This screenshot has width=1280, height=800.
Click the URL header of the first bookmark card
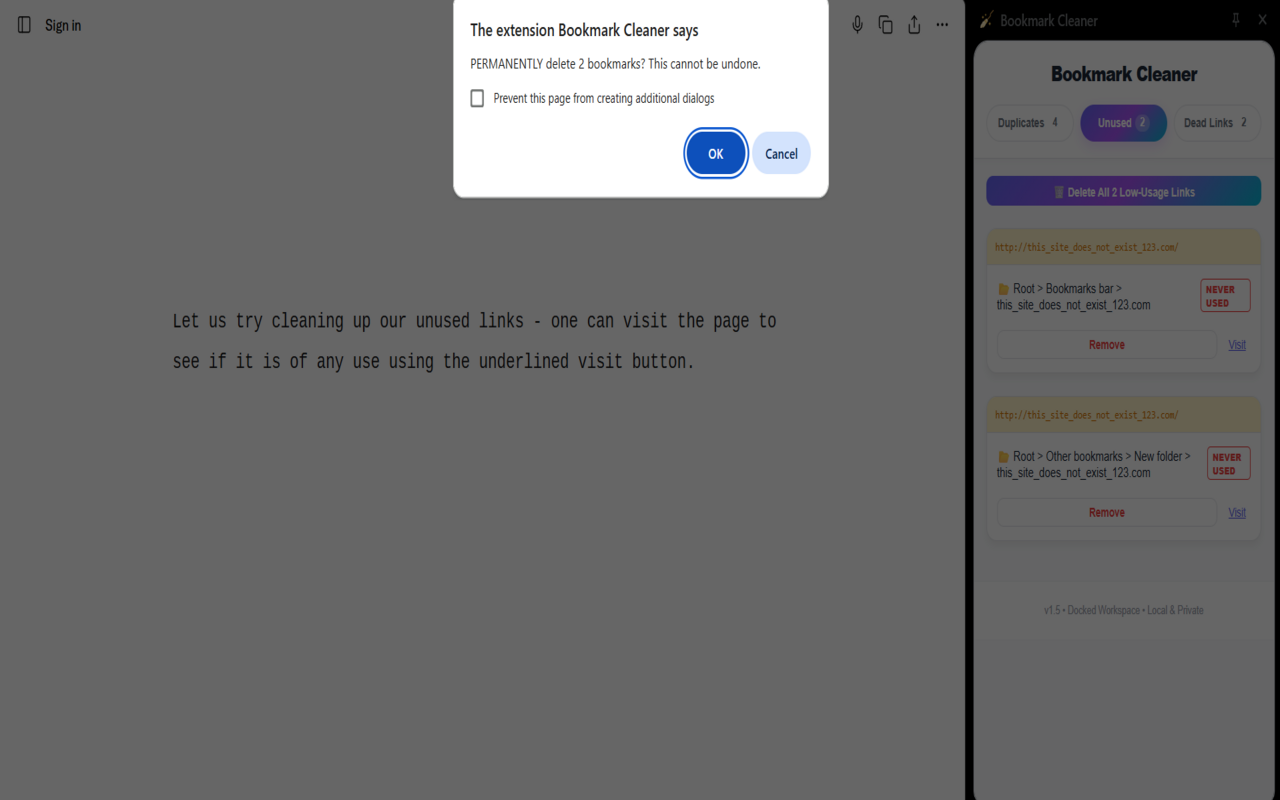[x=1123, y=247]
